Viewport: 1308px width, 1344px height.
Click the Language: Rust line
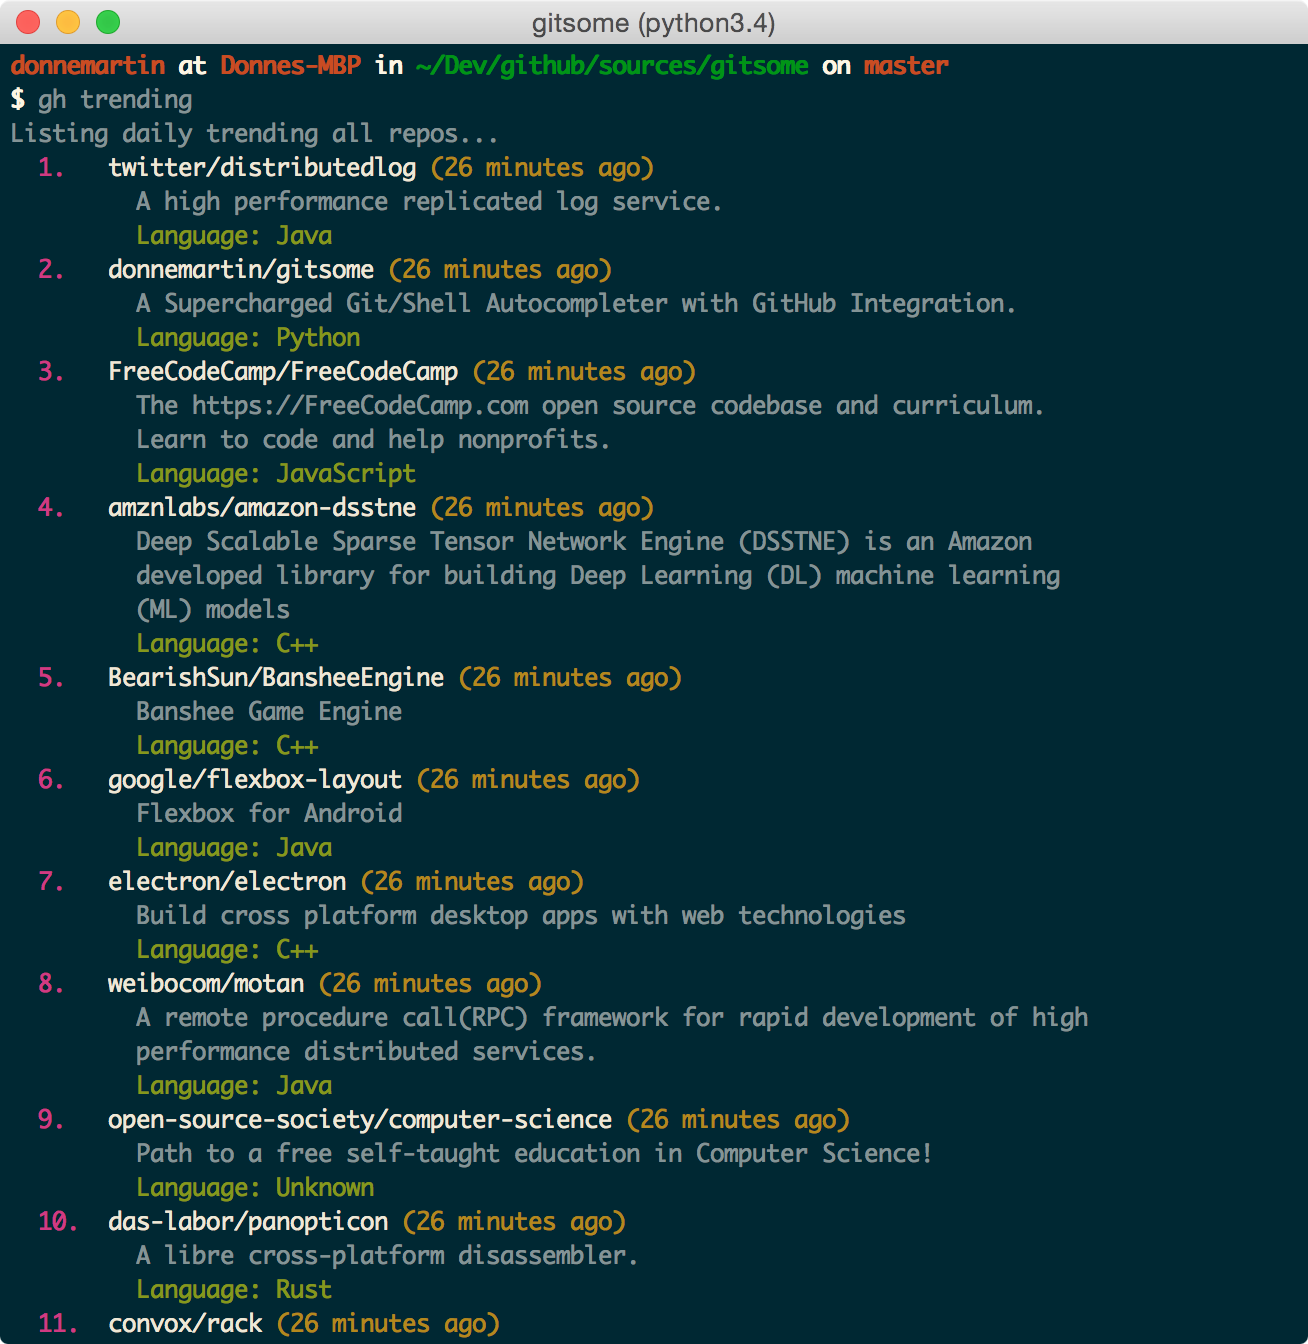coord(234,1290)
